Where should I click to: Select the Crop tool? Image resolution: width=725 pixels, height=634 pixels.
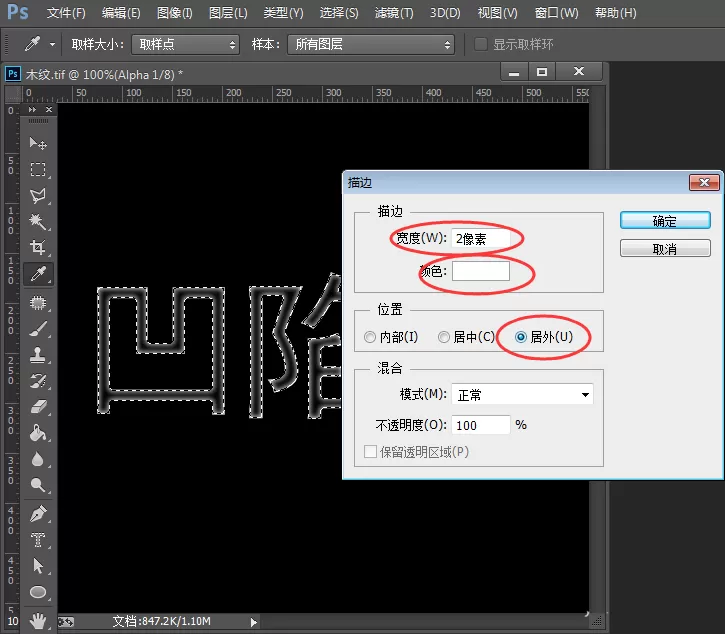pos(38,247)
